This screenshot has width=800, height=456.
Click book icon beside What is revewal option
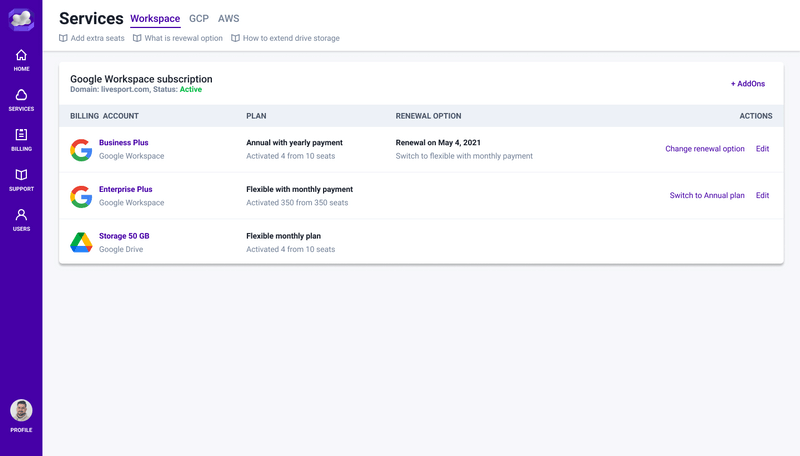point(137,38)
